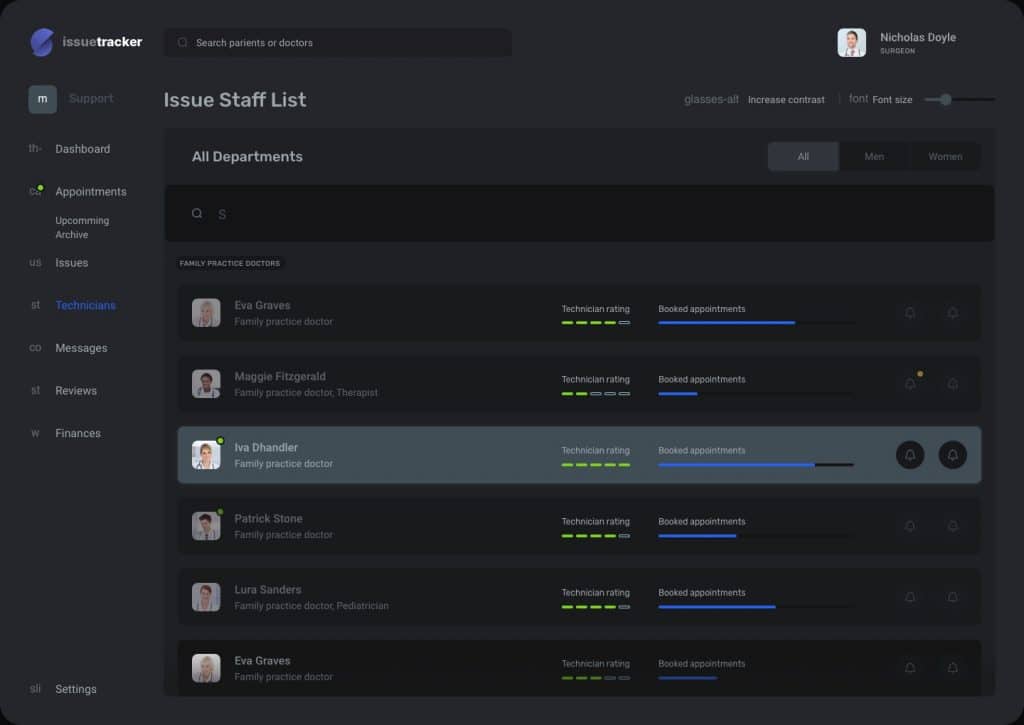Toggle the left bell notification for Iva Dhandler

point(910,454)
